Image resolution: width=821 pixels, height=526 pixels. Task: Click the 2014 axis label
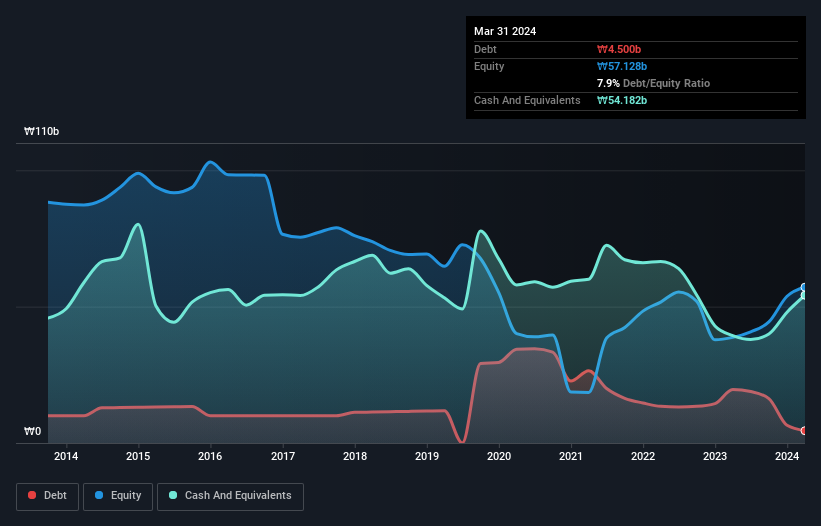point(66,456)
